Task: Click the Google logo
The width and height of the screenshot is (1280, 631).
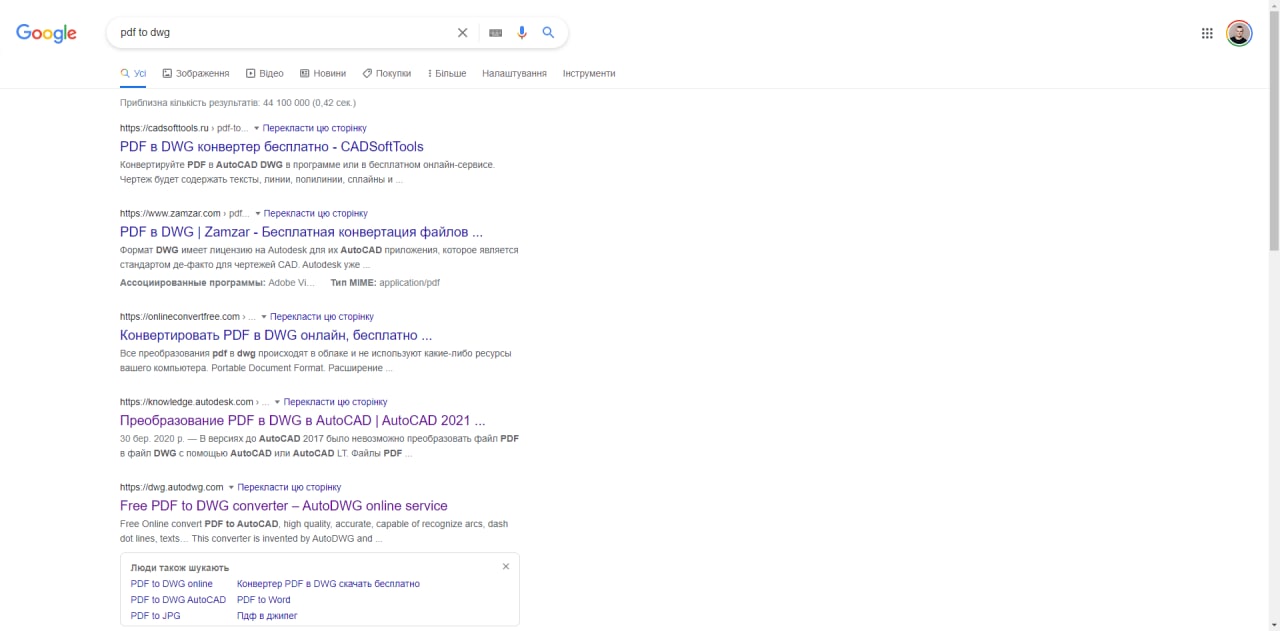Action: click(46, 33)
